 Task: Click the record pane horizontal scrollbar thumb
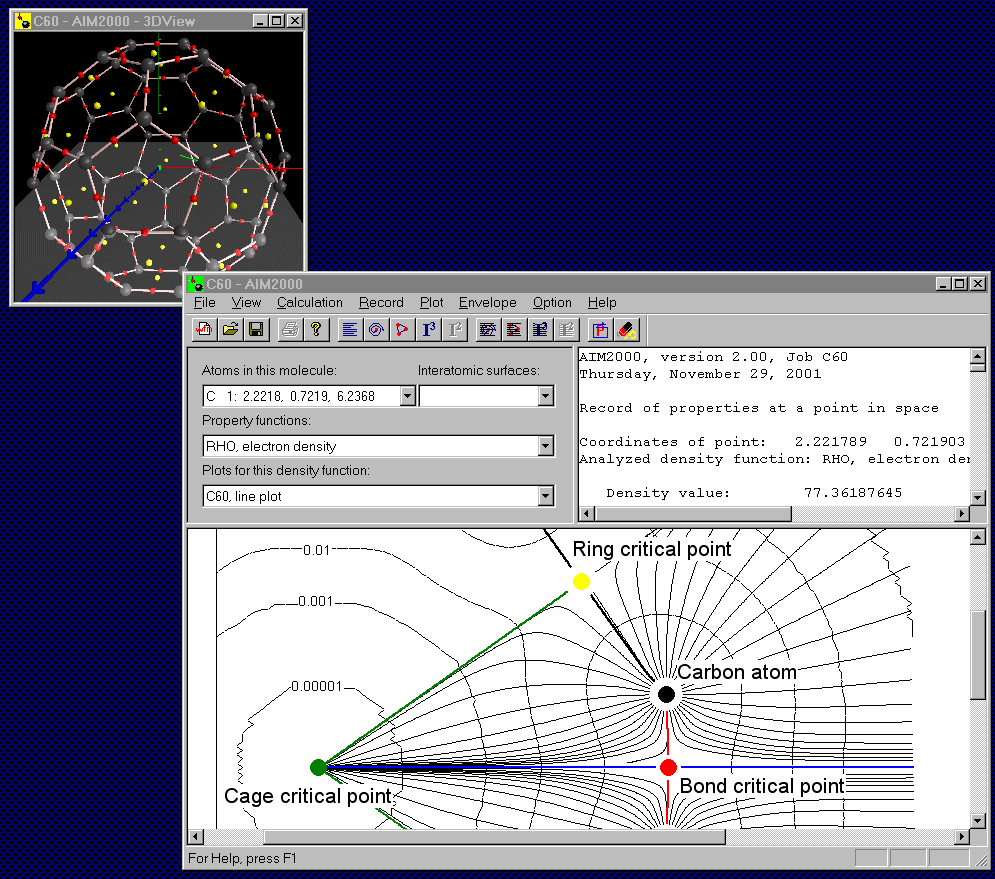[693, 513]
